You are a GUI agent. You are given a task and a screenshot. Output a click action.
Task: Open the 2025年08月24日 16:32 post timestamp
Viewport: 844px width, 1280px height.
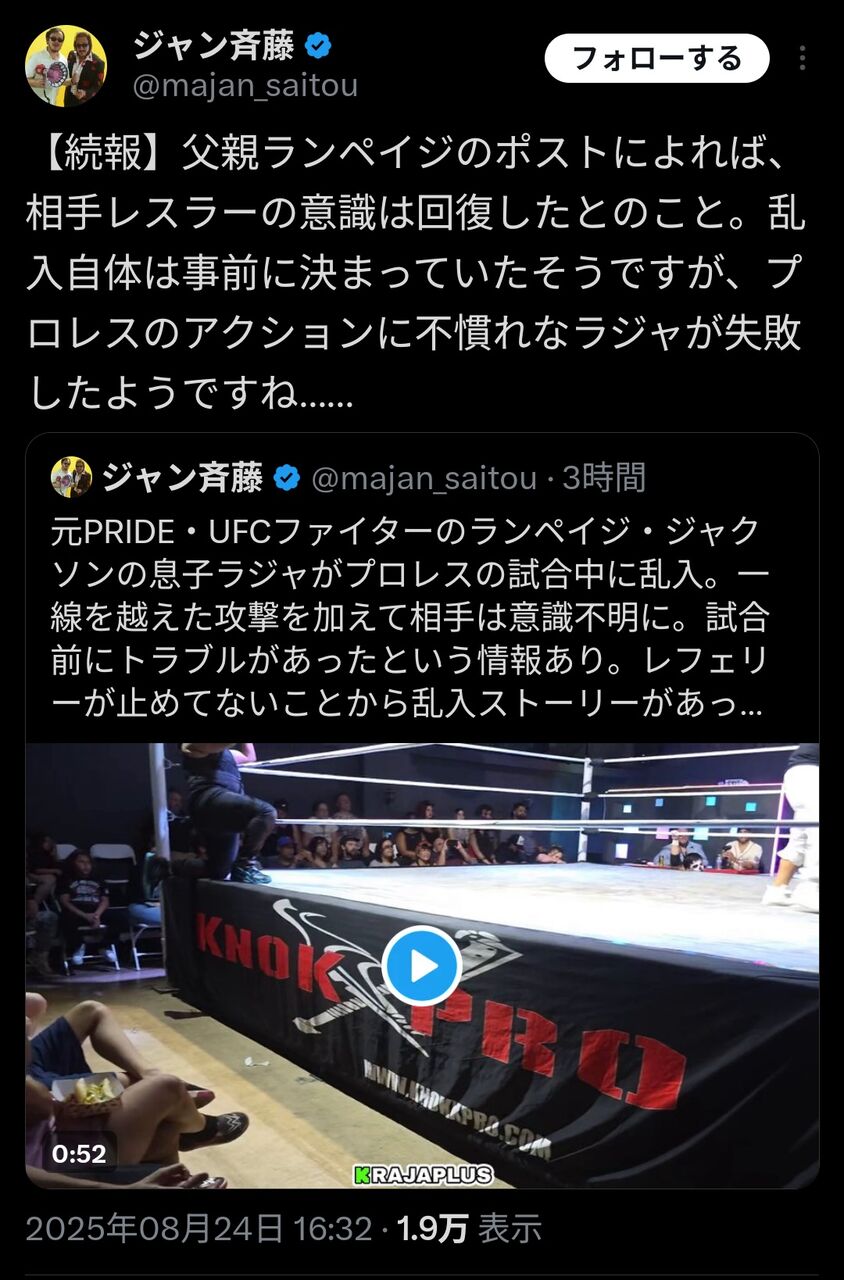199,1229
